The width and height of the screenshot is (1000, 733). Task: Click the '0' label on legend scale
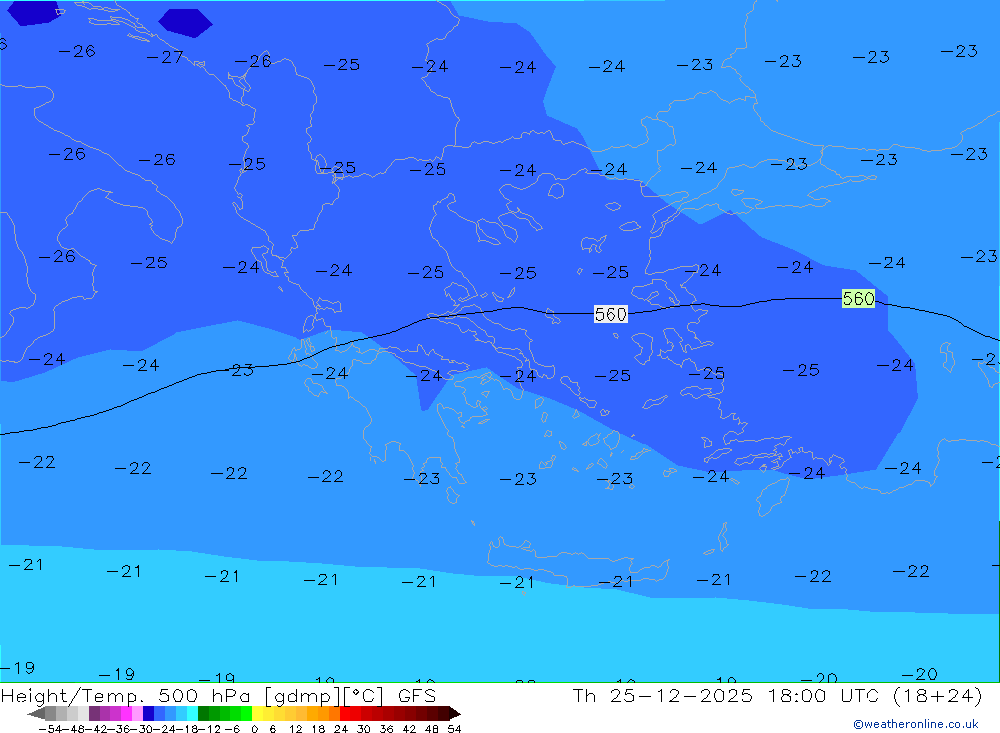coord(254,729)
